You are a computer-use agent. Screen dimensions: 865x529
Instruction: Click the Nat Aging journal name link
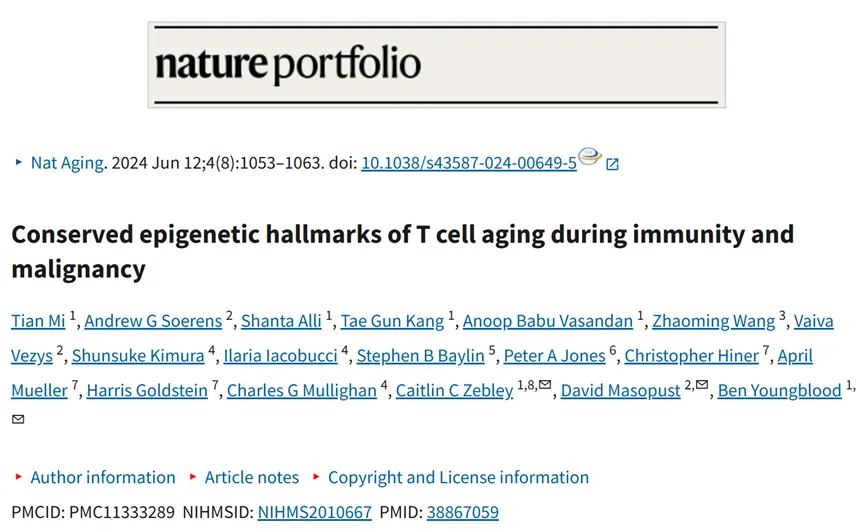[x=67, y=163]
